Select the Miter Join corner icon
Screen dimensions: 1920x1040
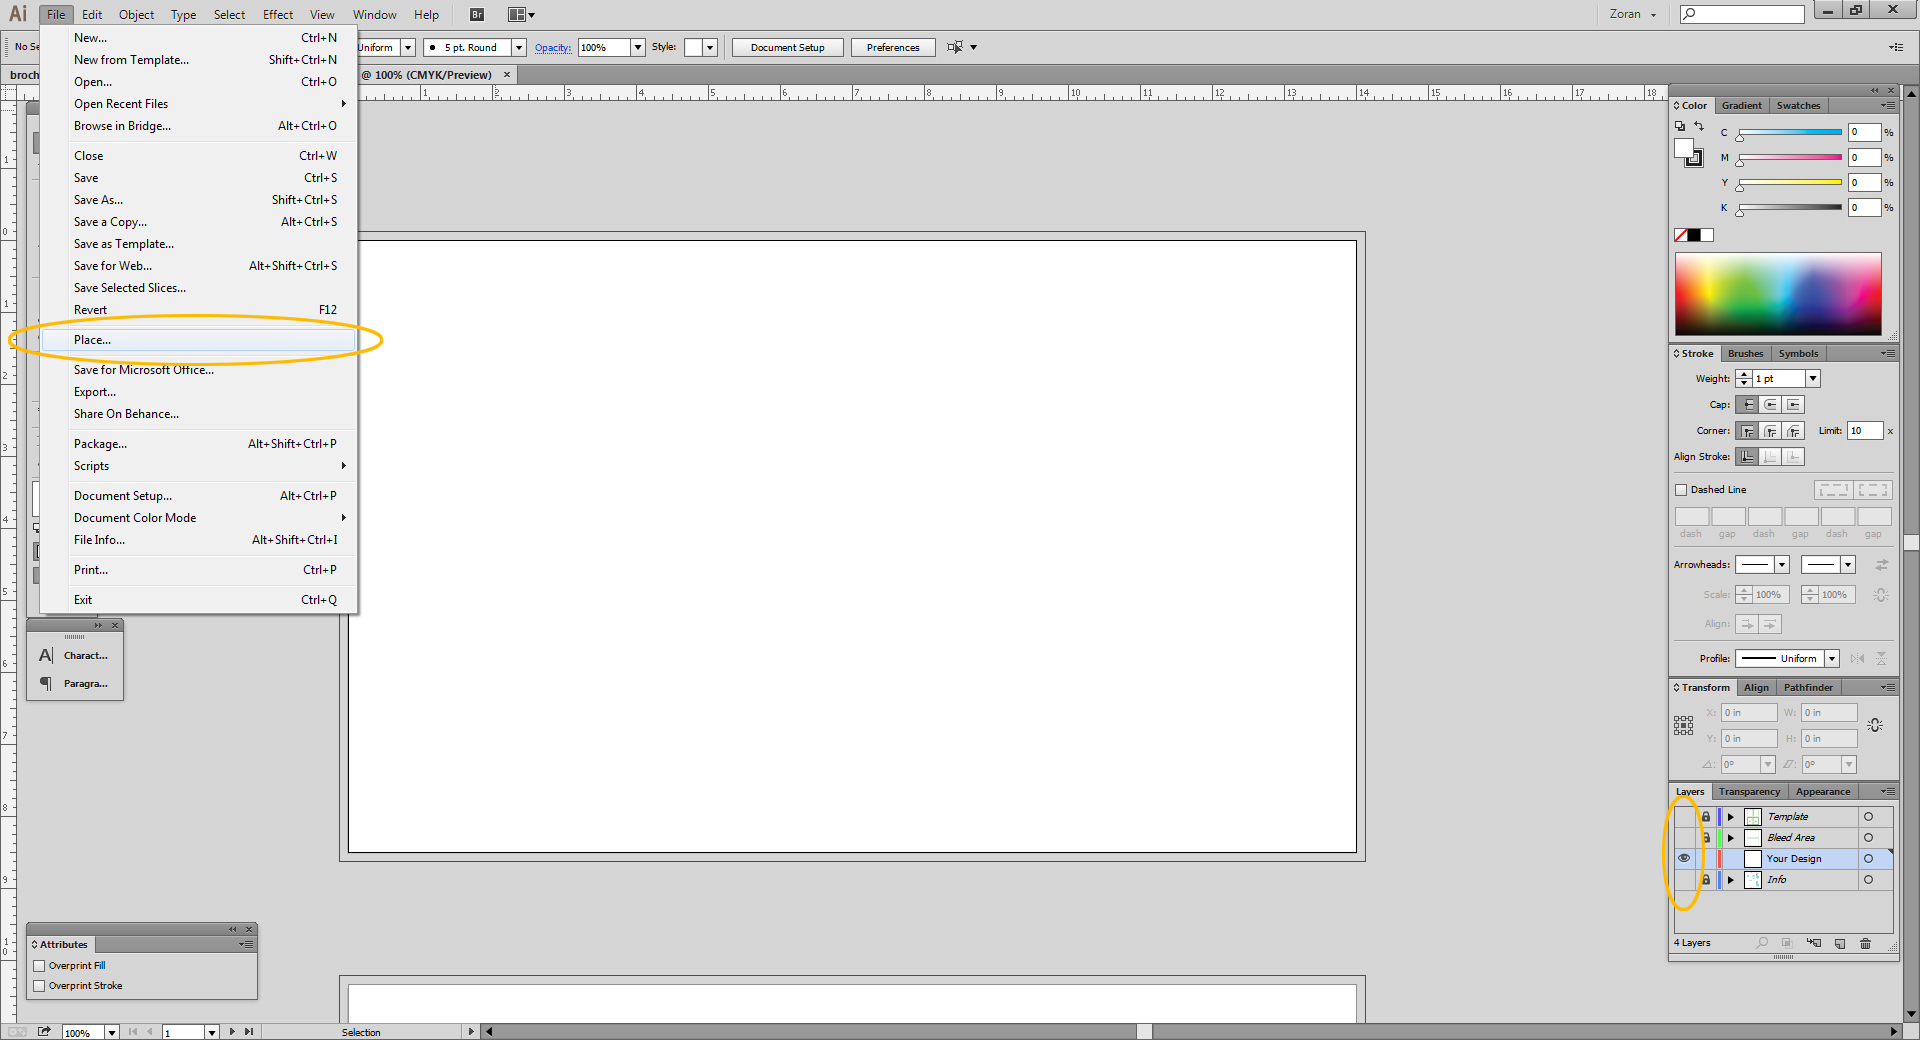[1747, 431]
